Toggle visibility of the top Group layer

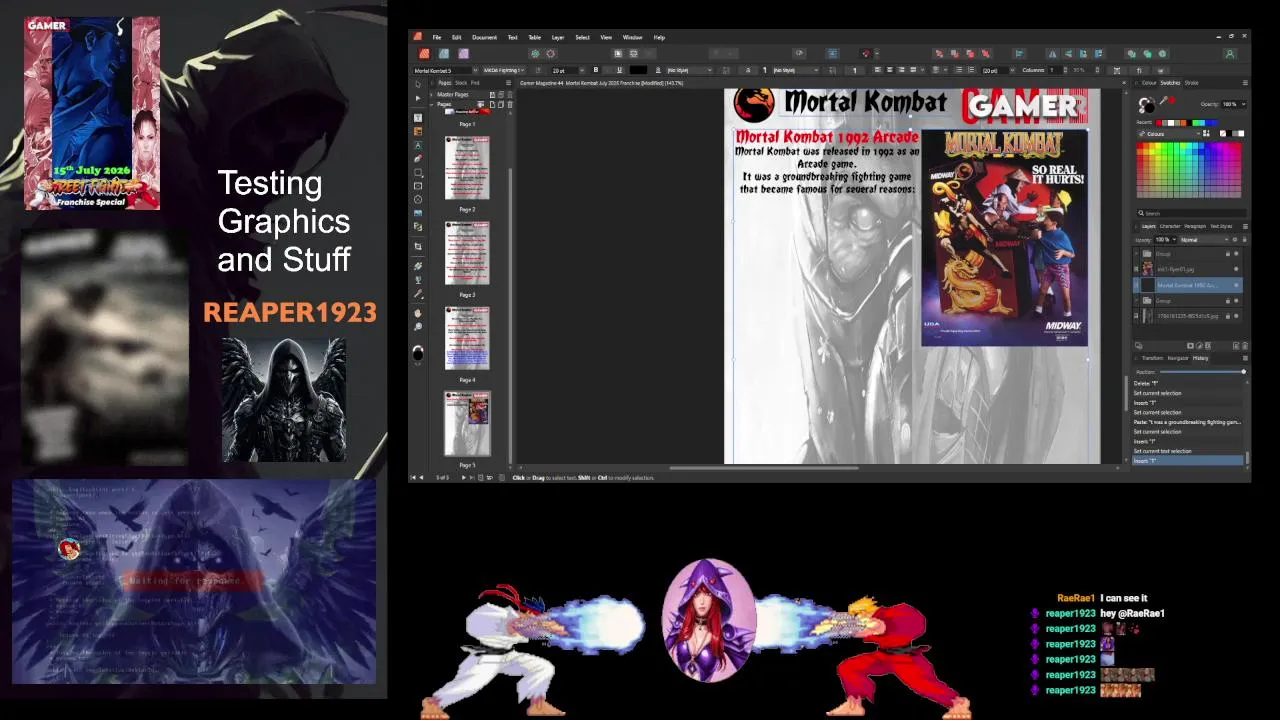(1236, 254)
